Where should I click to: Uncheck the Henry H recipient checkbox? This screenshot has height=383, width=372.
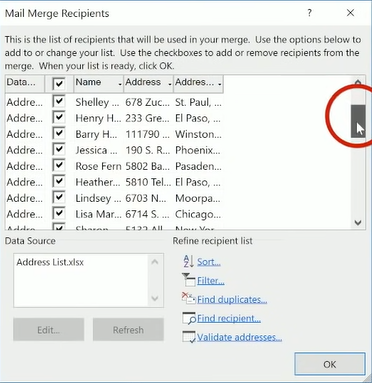tap(59, 117)
